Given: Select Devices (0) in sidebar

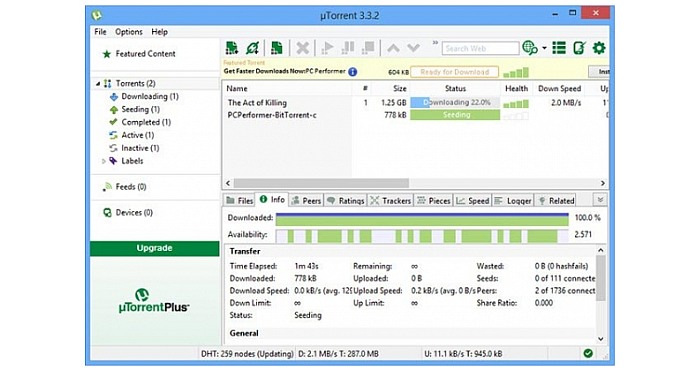Looking at the screenshot, I should click(x=134, y=213).
